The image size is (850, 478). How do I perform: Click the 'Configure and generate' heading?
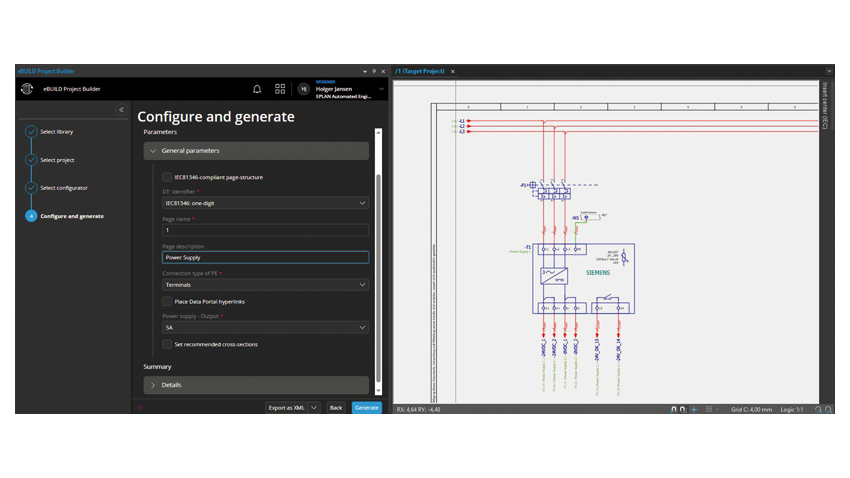coord(216,117)
